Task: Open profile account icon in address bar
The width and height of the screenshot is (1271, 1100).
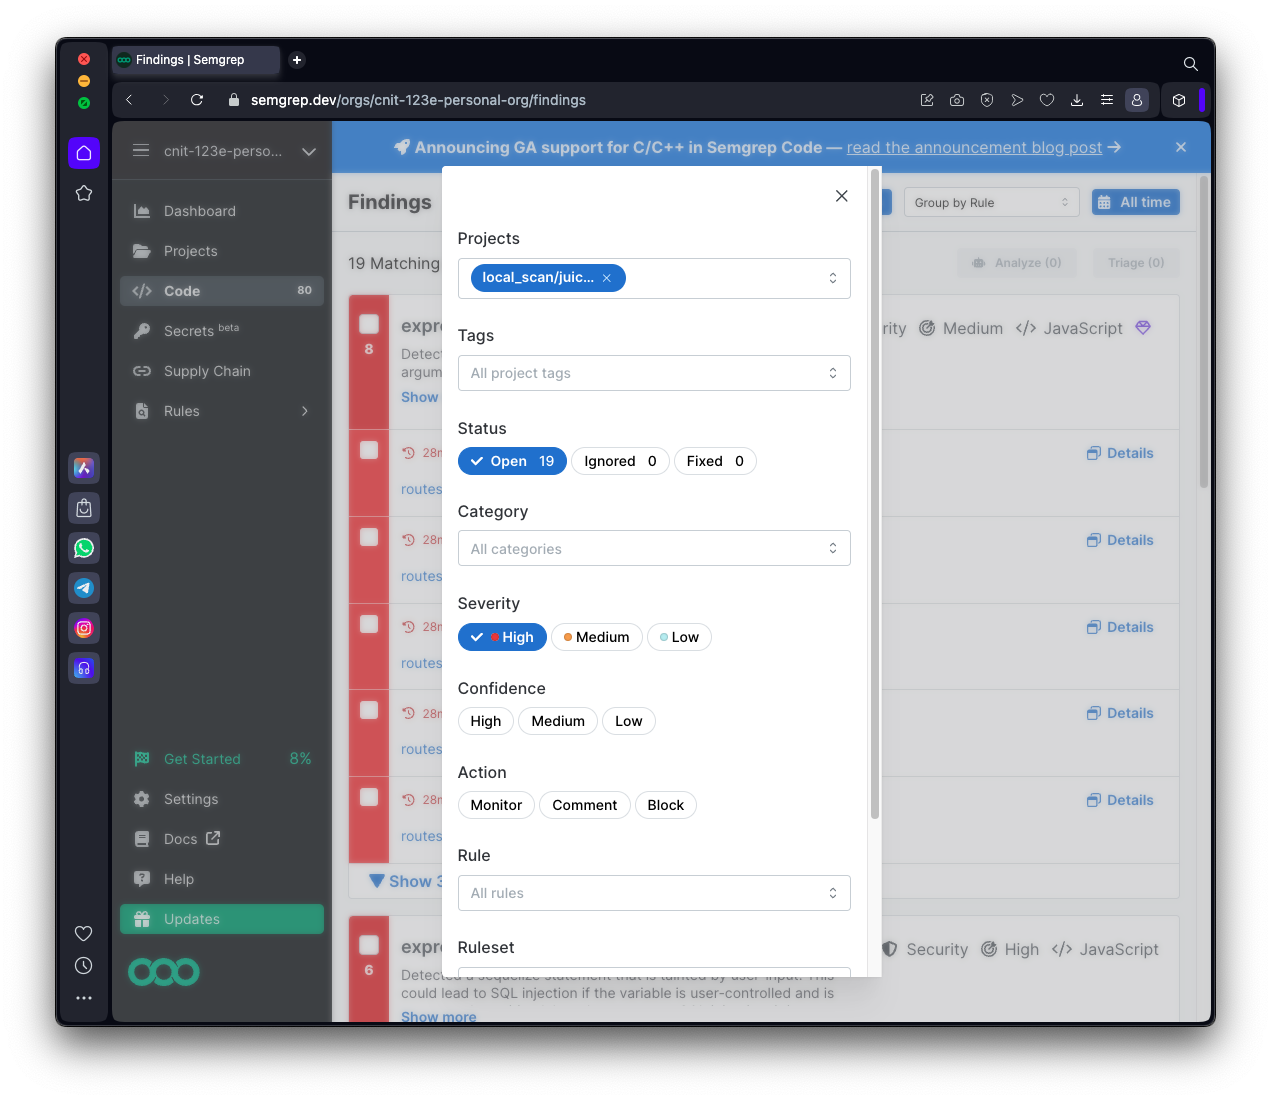Action: (x=1137, y=100)
